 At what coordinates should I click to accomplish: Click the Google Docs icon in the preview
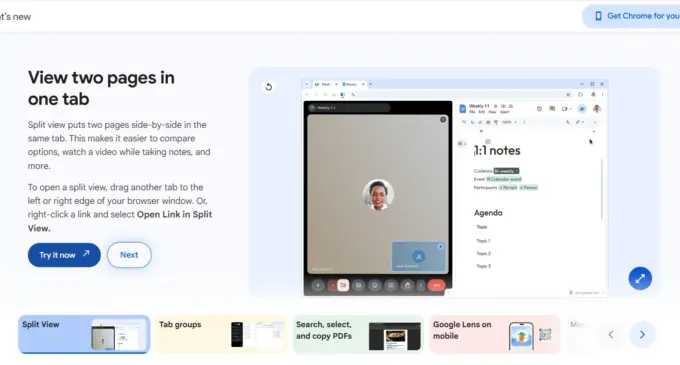(463, 108)
